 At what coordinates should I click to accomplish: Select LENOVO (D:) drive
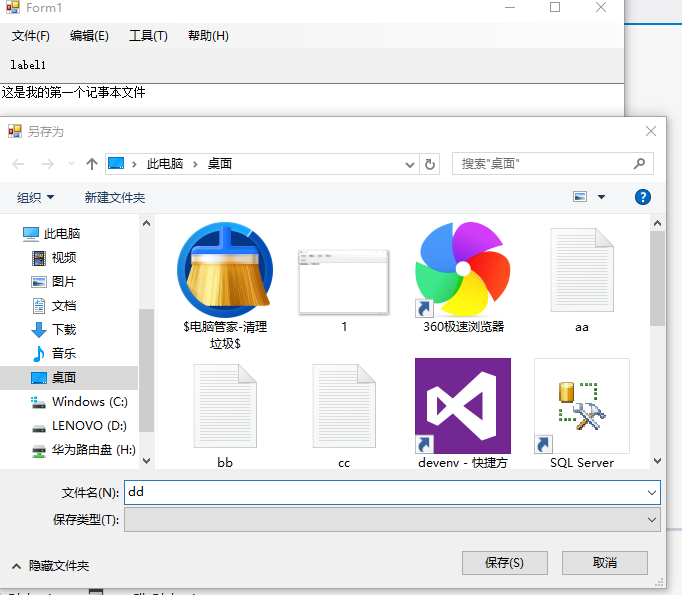(79, 425)
